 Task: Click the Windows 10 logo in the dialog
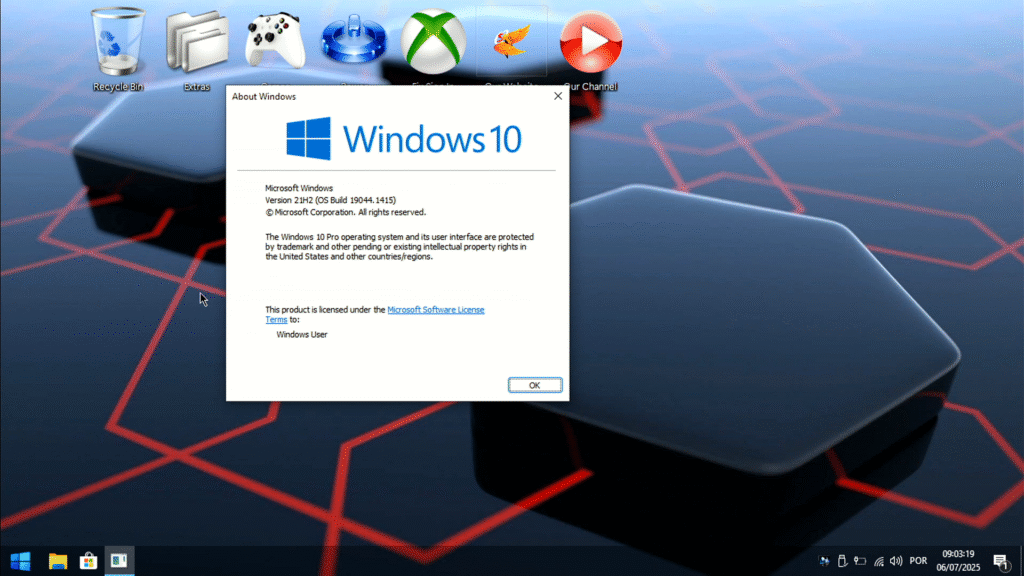[404, 138]
